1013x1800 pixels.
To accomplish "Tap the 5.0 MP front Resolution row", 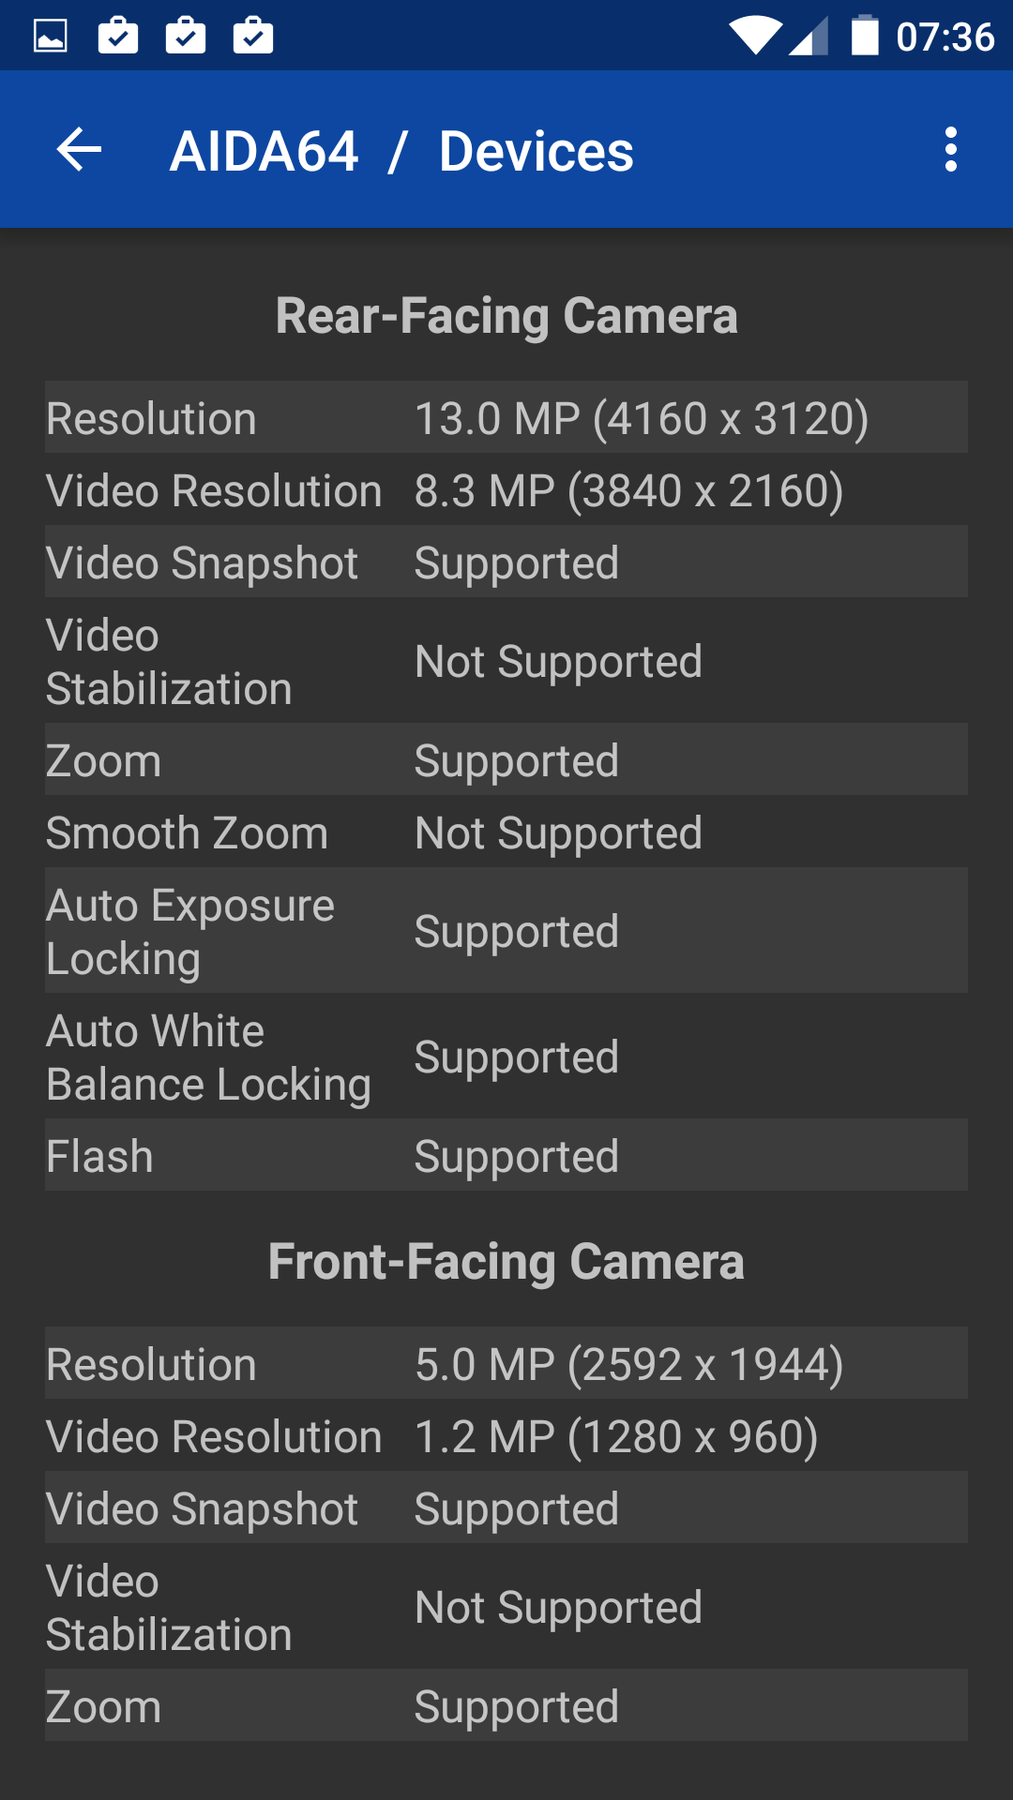I will (506, 1364).
